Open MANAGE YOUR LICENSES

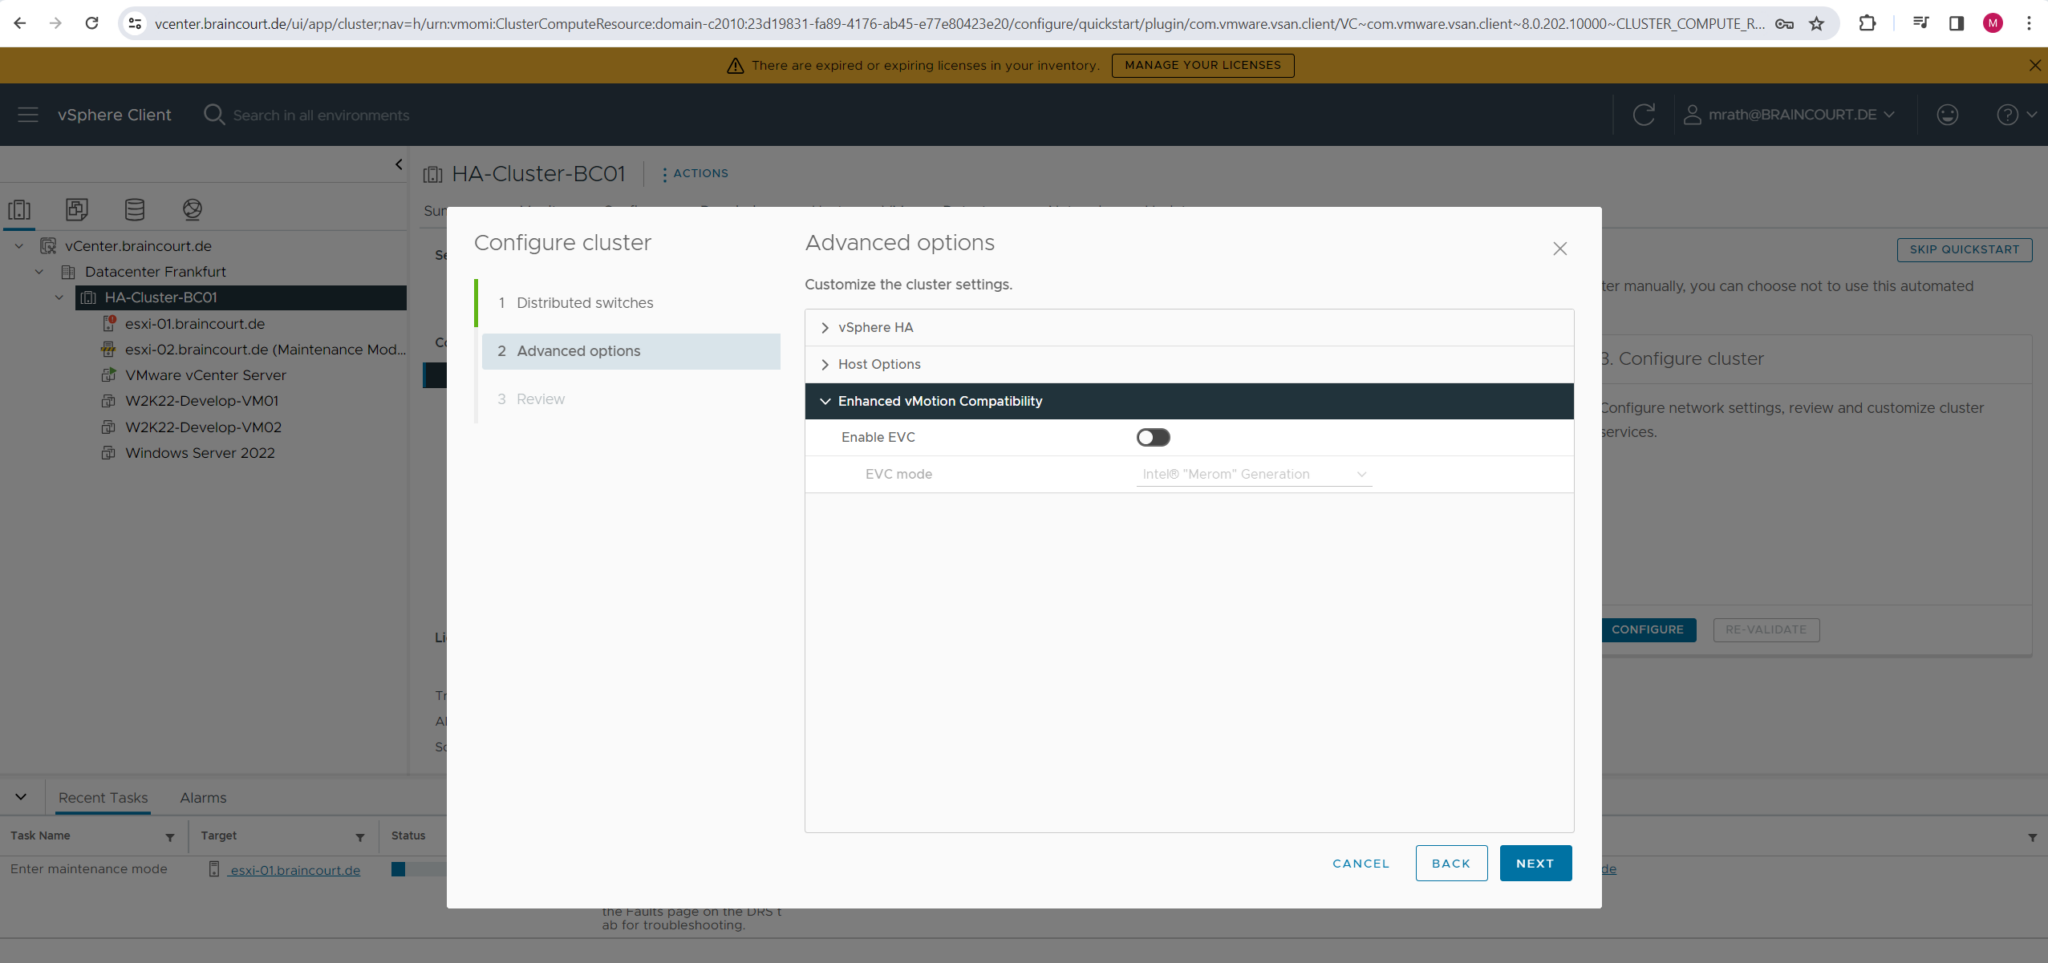1202,64
